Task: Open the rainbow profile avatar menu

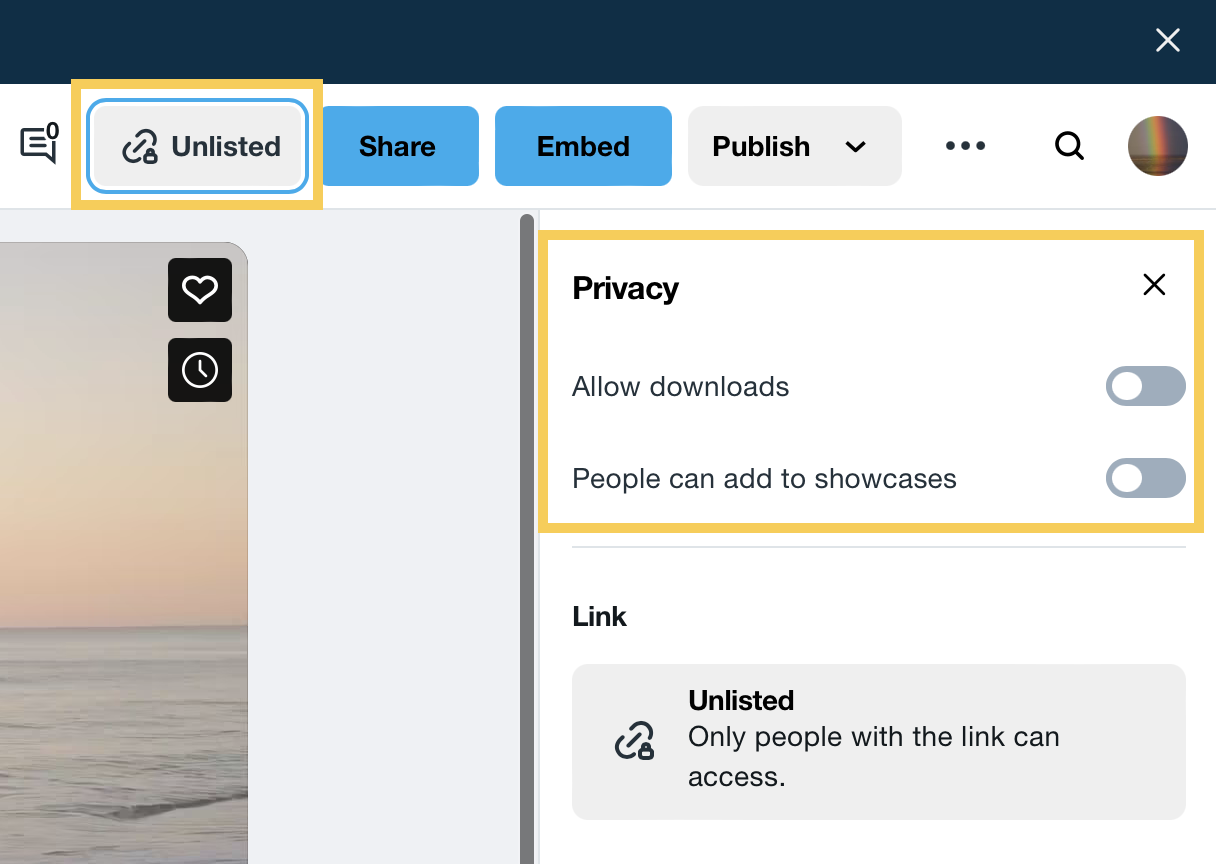Action: point(1158,146)
